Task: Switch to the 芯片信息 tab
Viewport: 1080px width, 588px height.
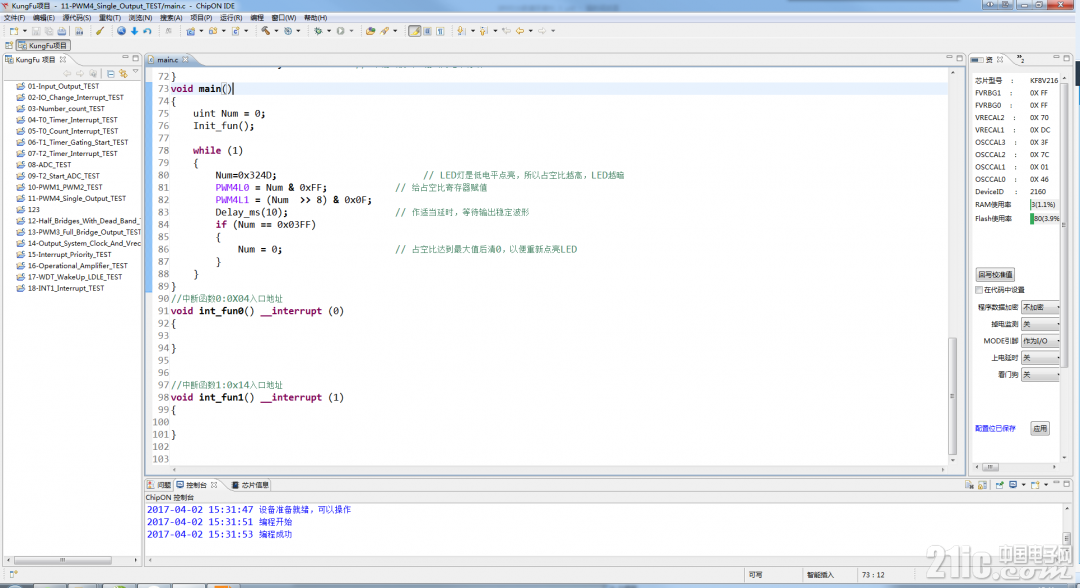Action: [x=250, y=485]
